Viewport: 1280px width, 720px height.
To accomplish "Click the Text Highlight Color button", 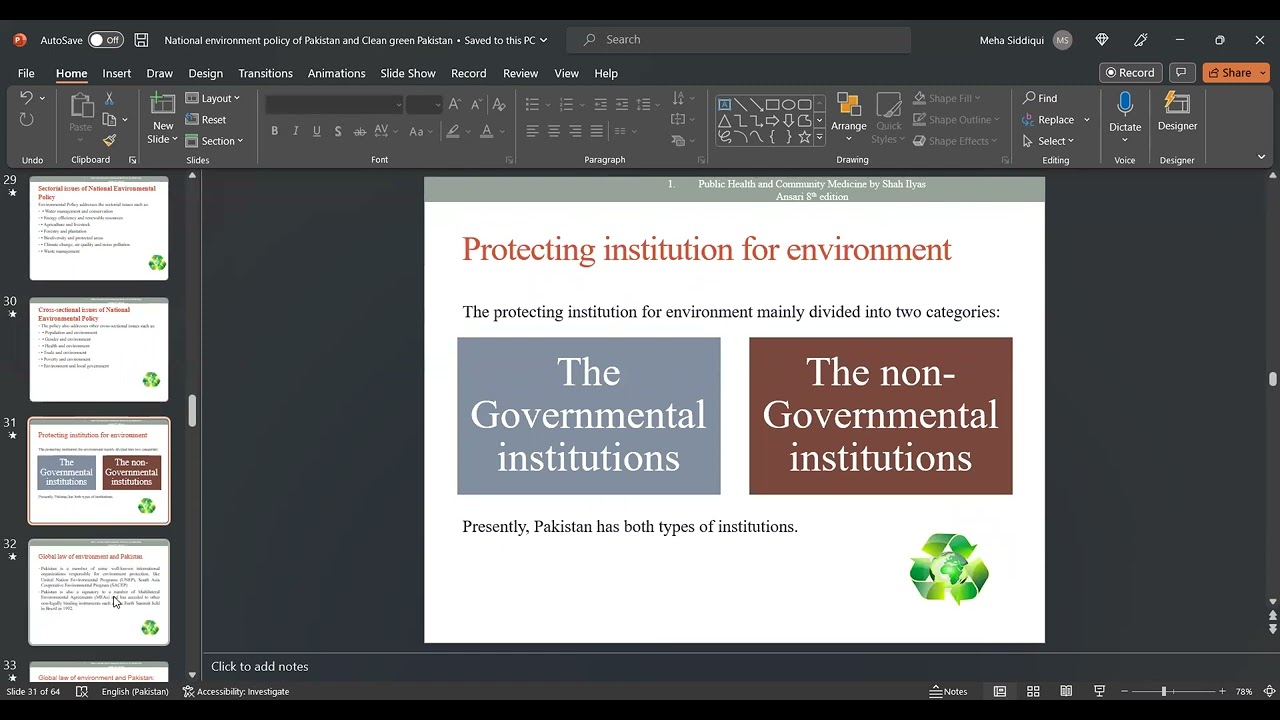I will (453, 131).
